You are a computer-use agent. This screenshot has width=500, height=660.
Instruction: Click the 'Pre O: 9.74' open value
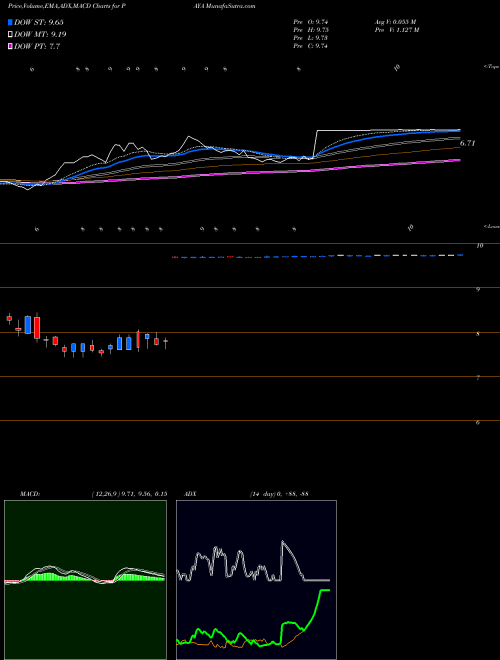click(311, 21)
